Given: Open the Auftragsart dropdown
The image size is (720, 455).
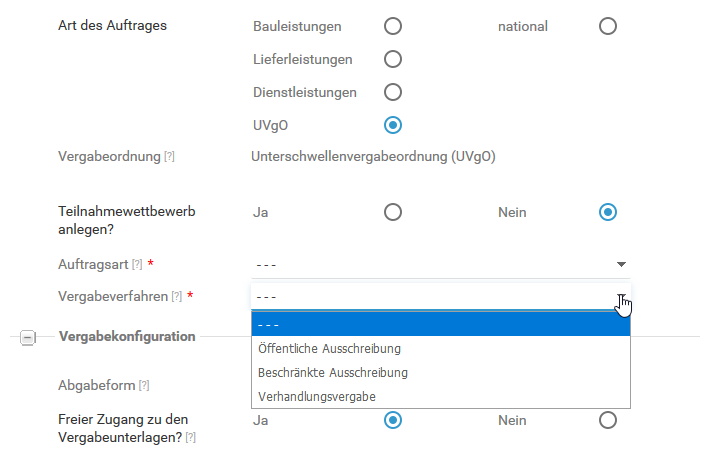Looking at the screenshot, I should 440,264.
